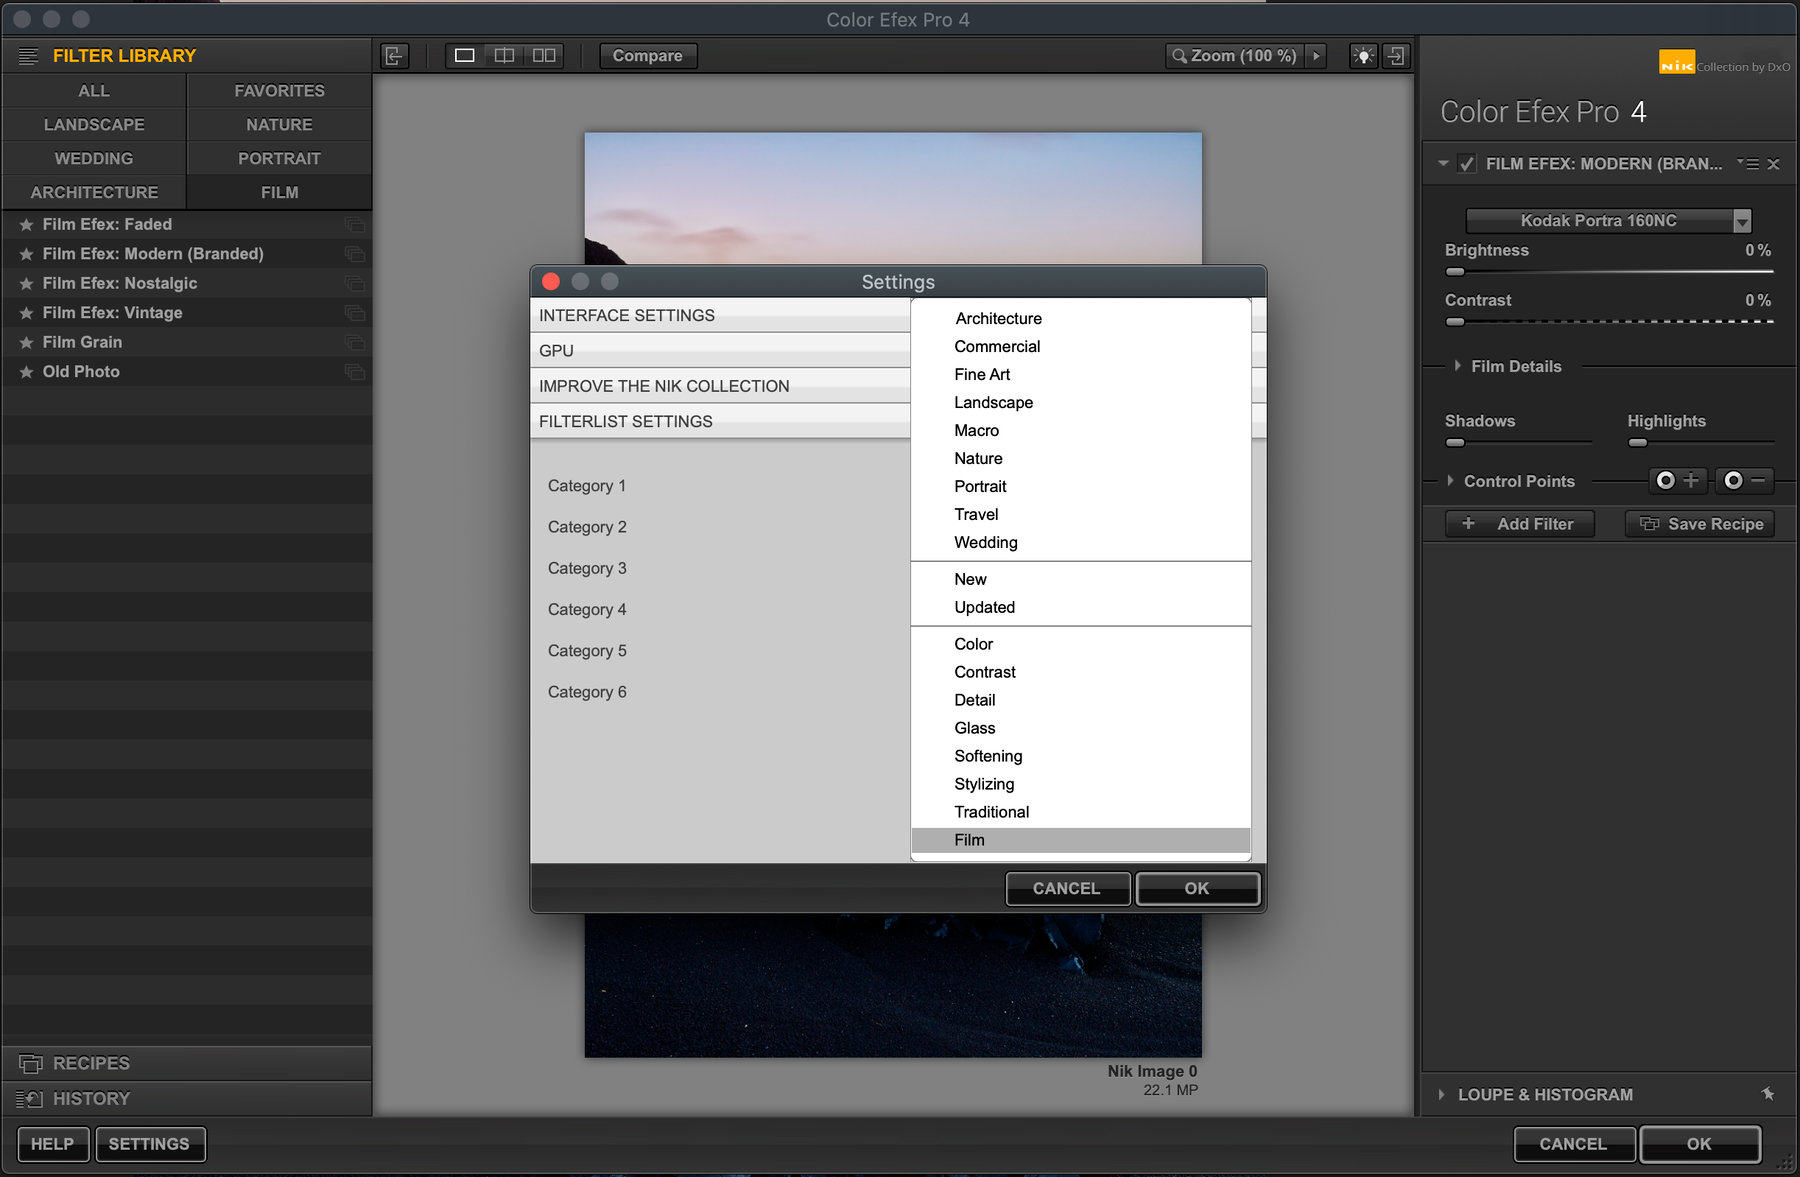Click the Filter Library list icon
Viewport: 1800px width, 1177px height.
(x=28, y=56)
